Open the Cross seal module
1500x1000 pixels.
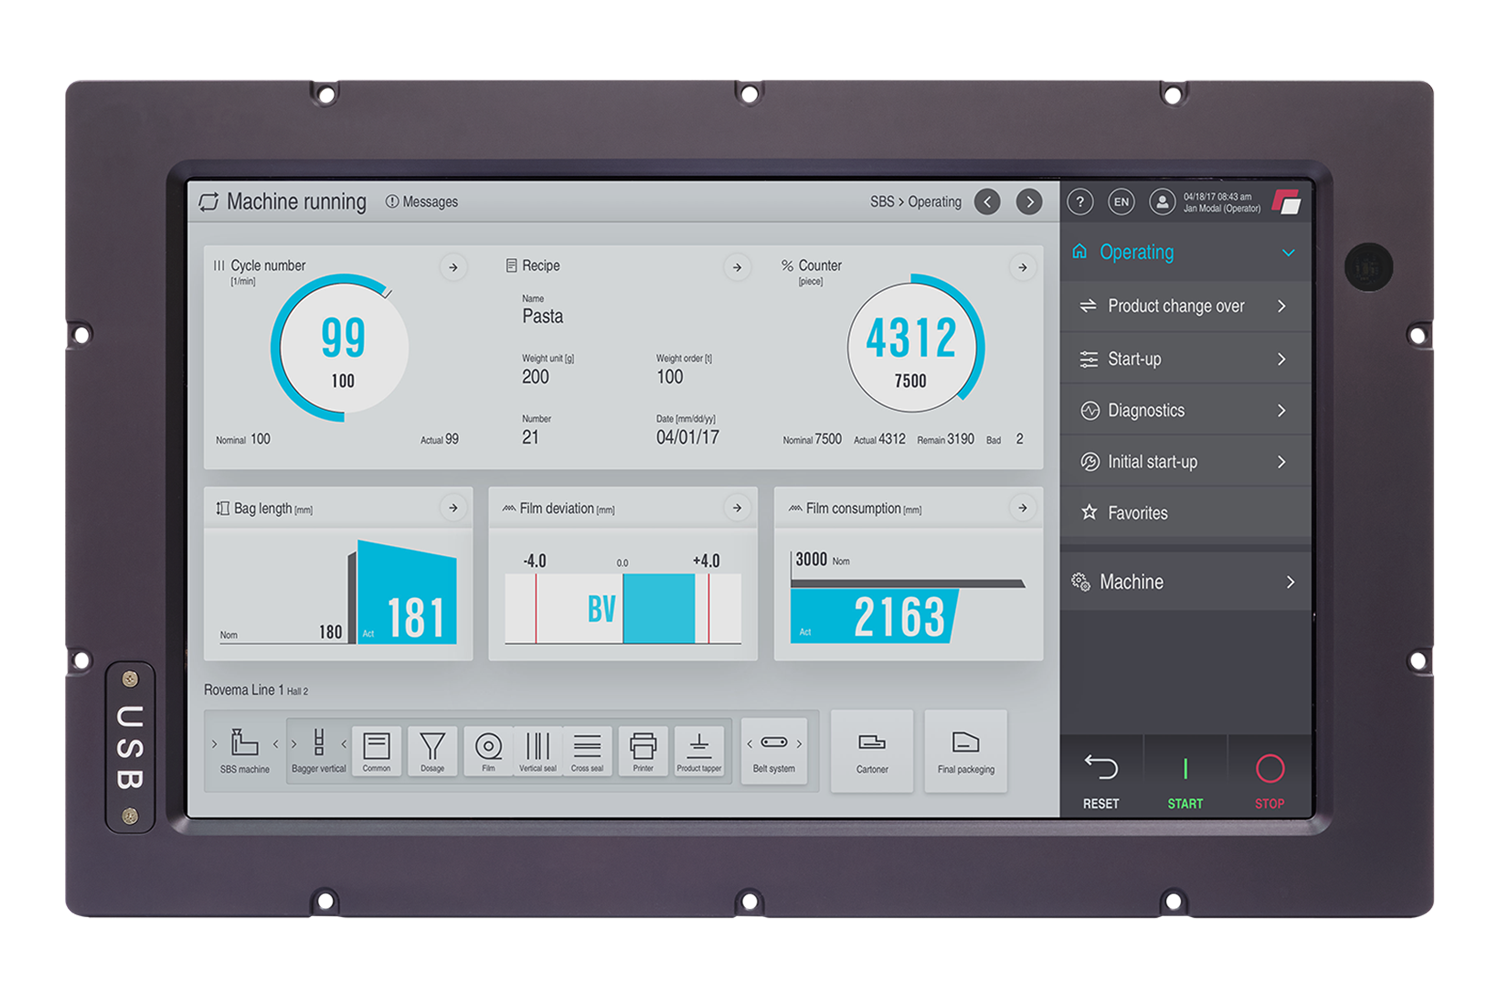[587, 751]
